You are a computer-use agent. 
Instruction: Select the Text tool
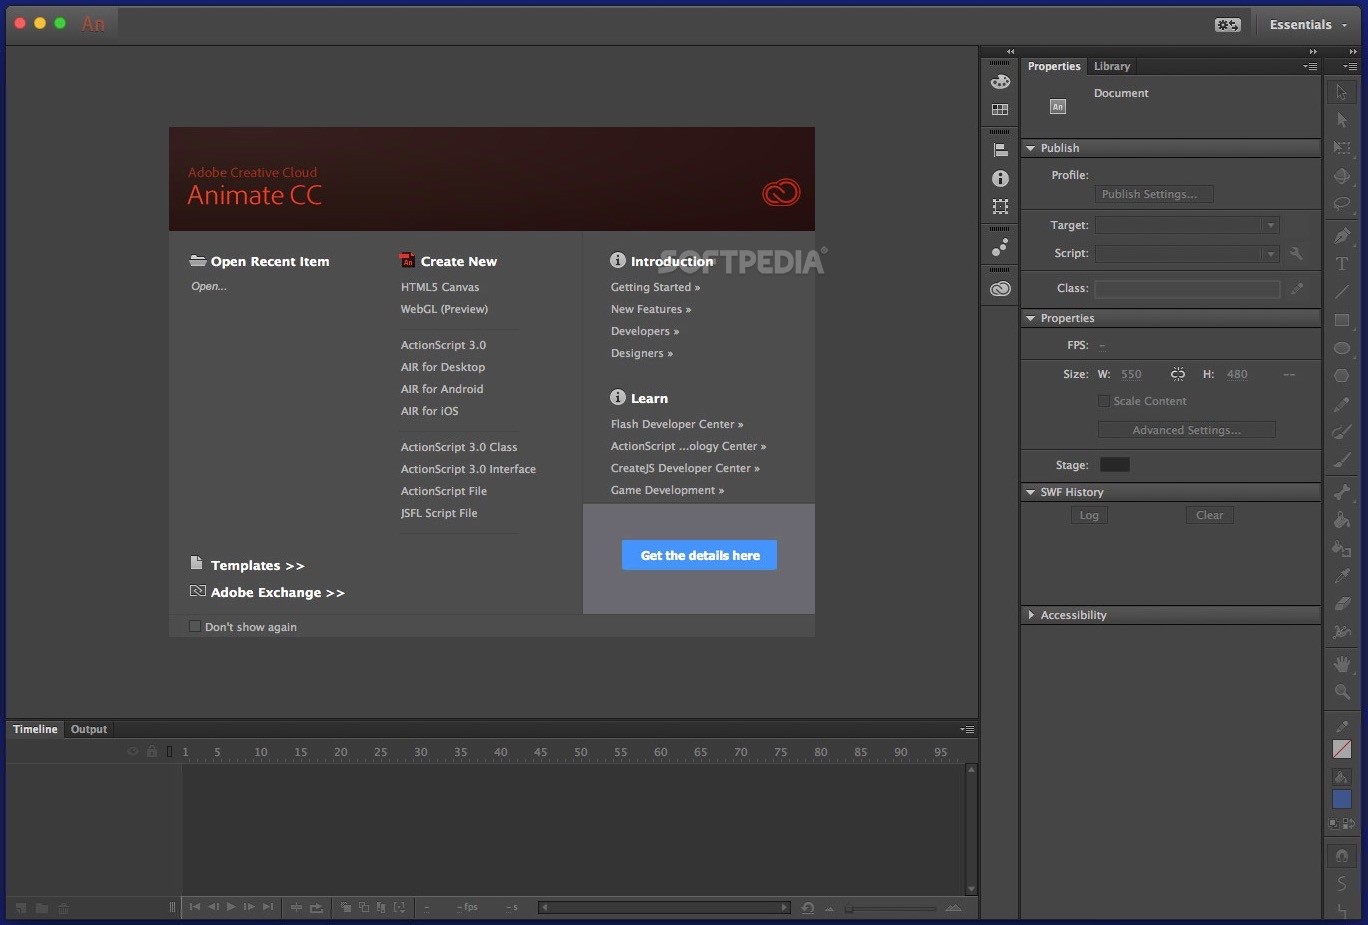[x=1342, y=264]
